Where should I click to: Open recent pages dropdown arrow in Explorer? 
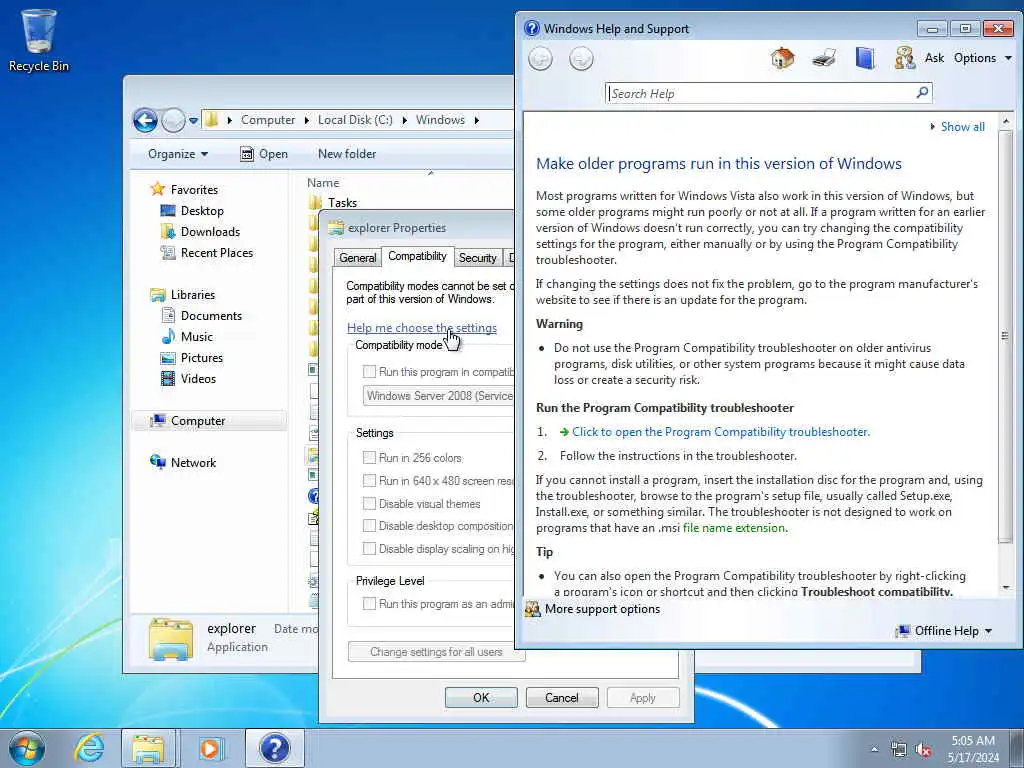(193, 121)
